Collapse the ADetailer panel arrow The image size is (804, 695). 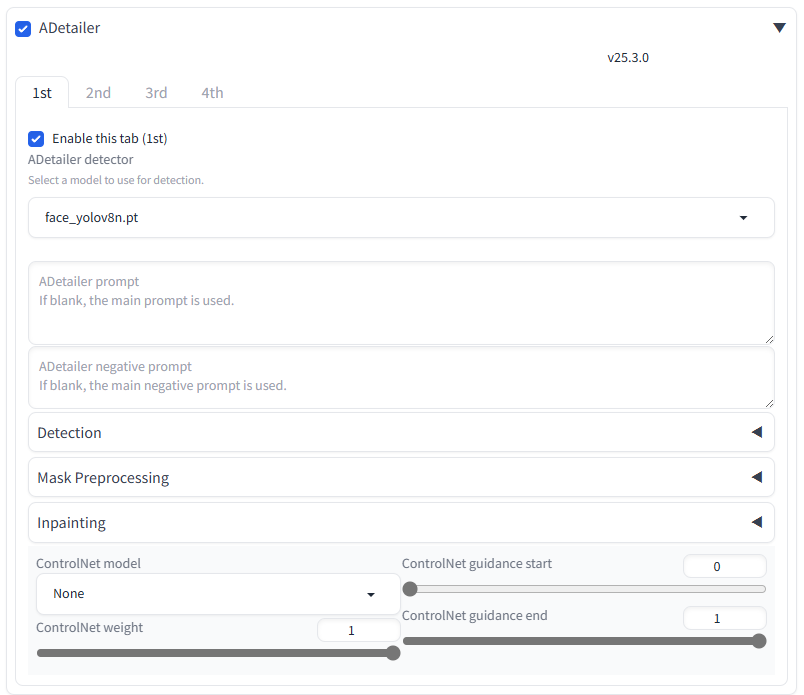coord(779,28)
